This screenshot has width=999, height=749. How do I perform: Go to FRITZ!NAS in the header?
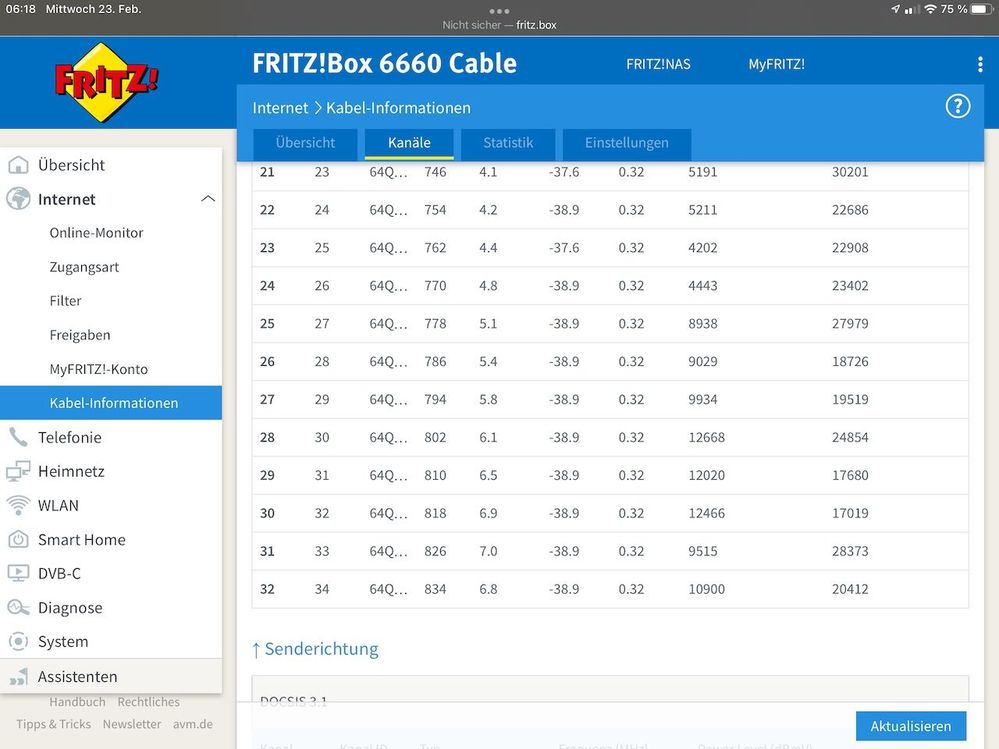(x=658, y=63)
